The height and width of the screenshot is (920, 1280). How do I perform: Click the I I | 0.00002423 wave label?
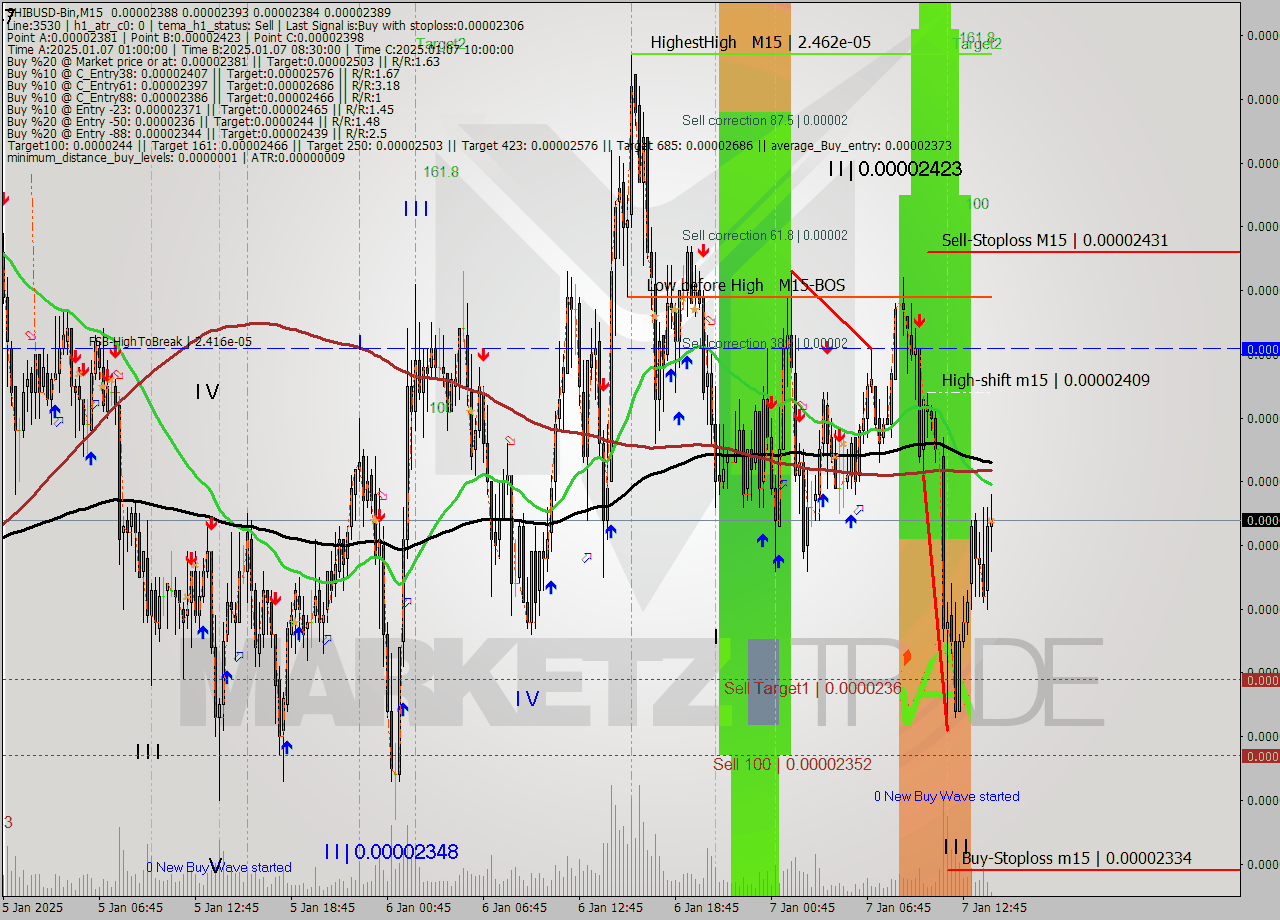[895, 169]
